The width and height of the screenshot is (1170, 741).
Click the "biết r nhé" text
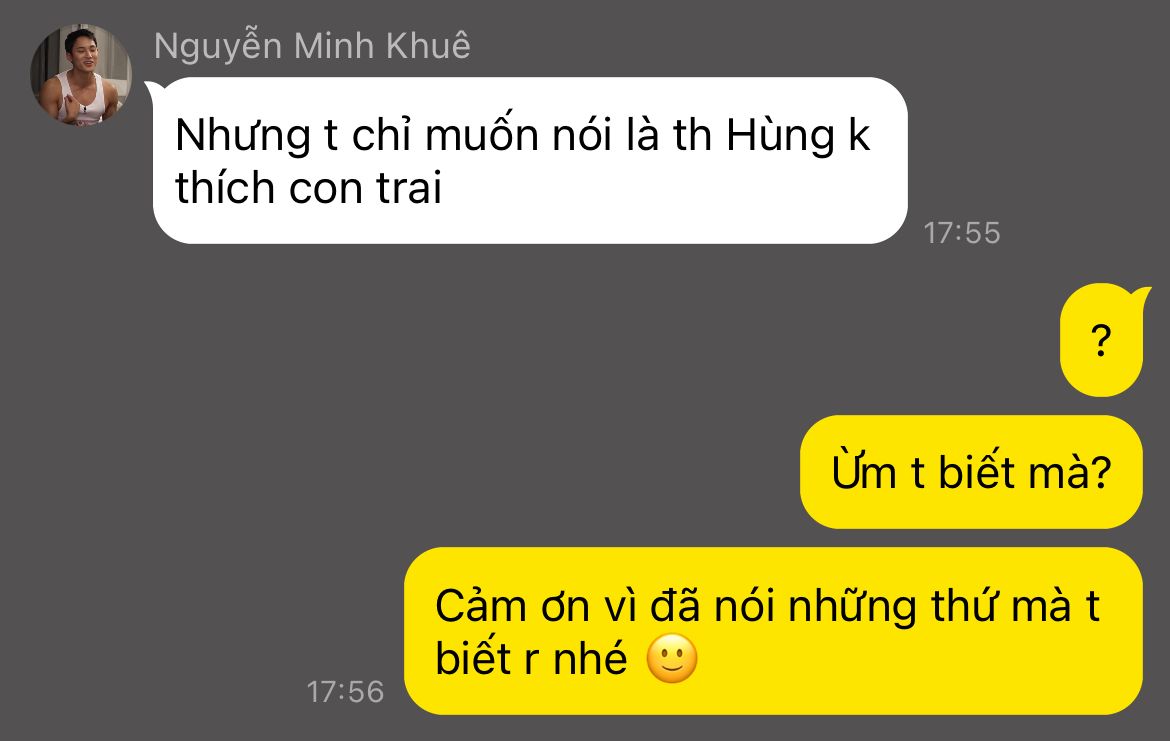point(531,659)
